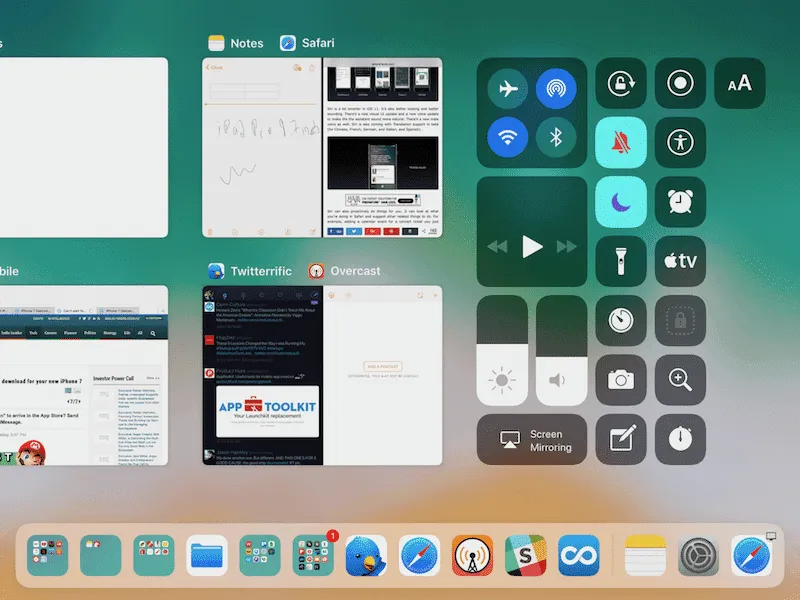Launch Overcast from the dock
Viewport: 800px width, 600px height.
(x=472, y=555)
